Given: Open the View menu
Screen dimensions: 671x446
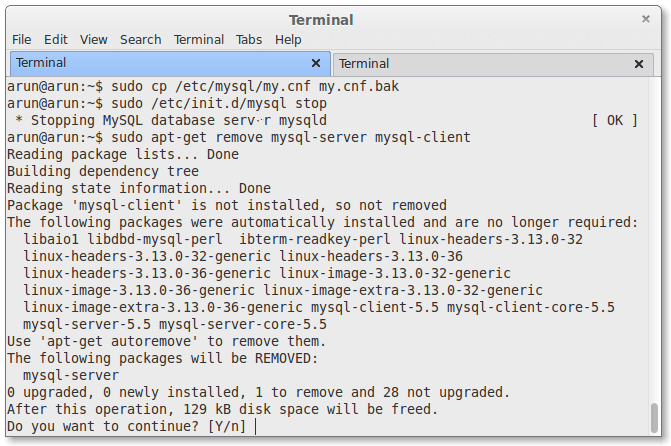Looking at the screenshot, I should click(93, 40).
